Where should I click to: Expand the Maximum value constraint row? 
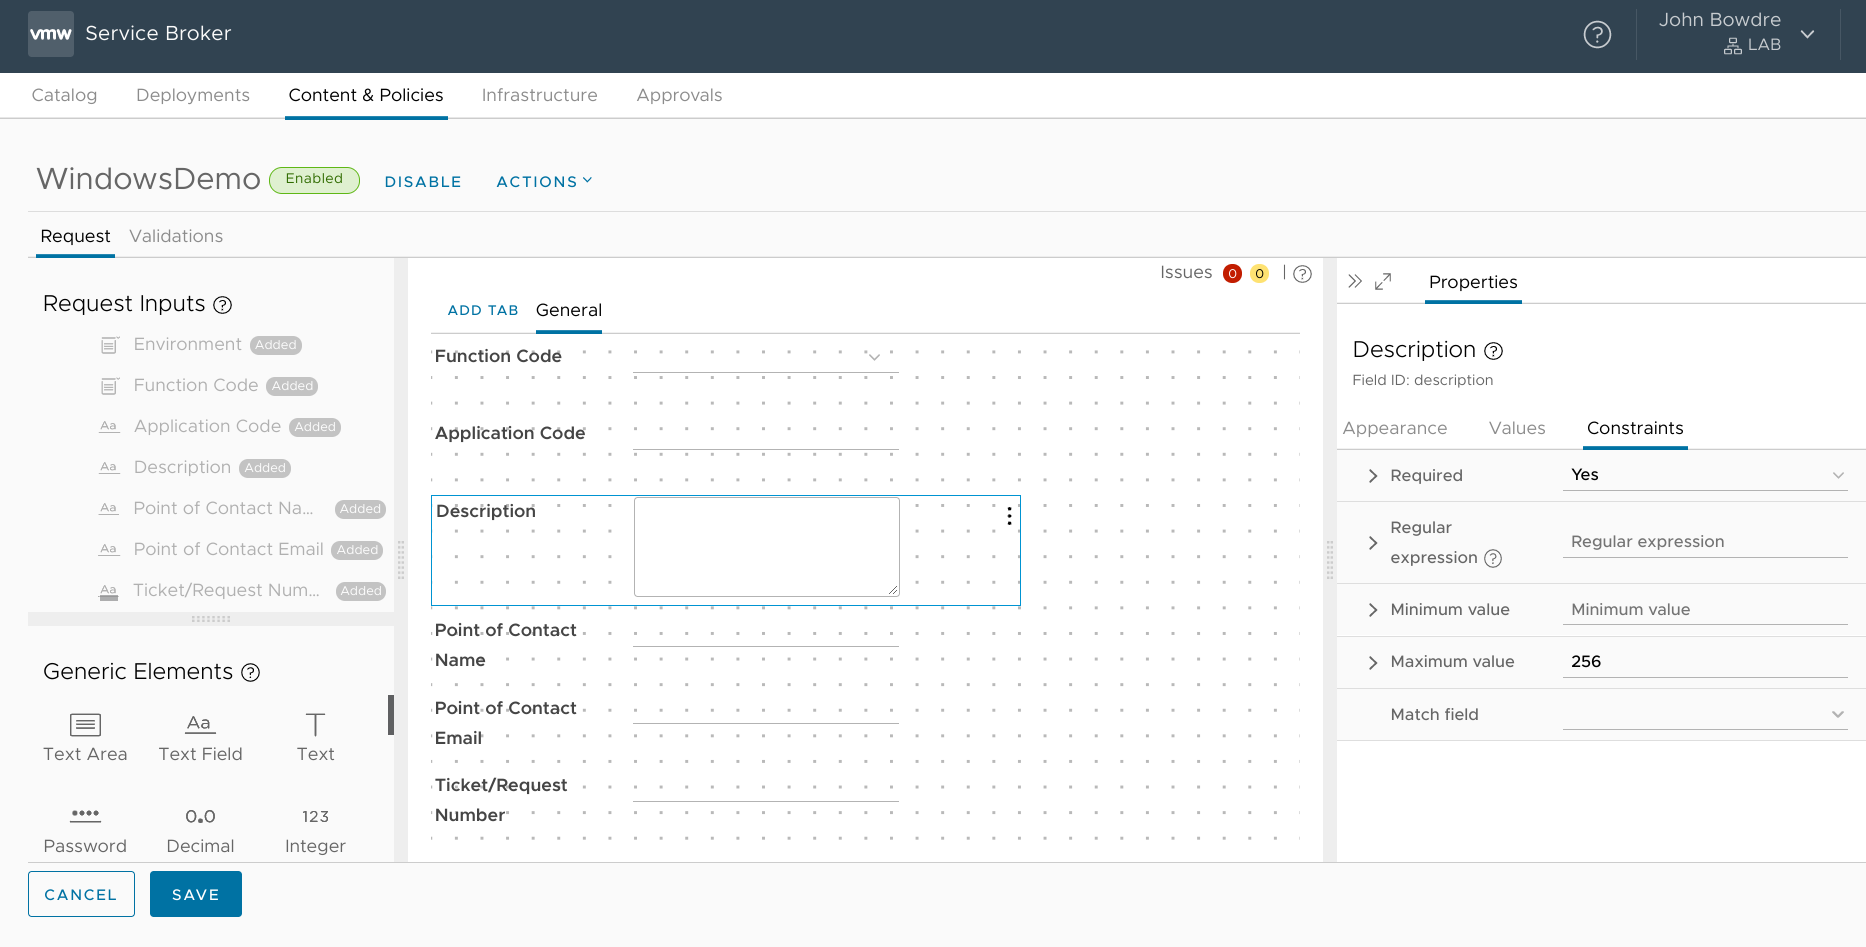1373,662
